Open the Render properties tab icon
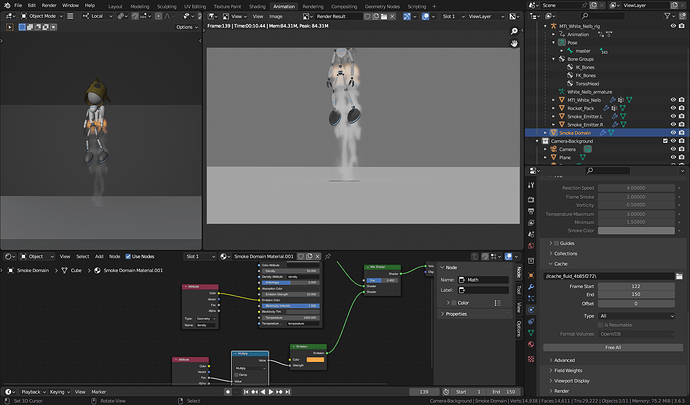690x405 pixels. pos(531,200)
